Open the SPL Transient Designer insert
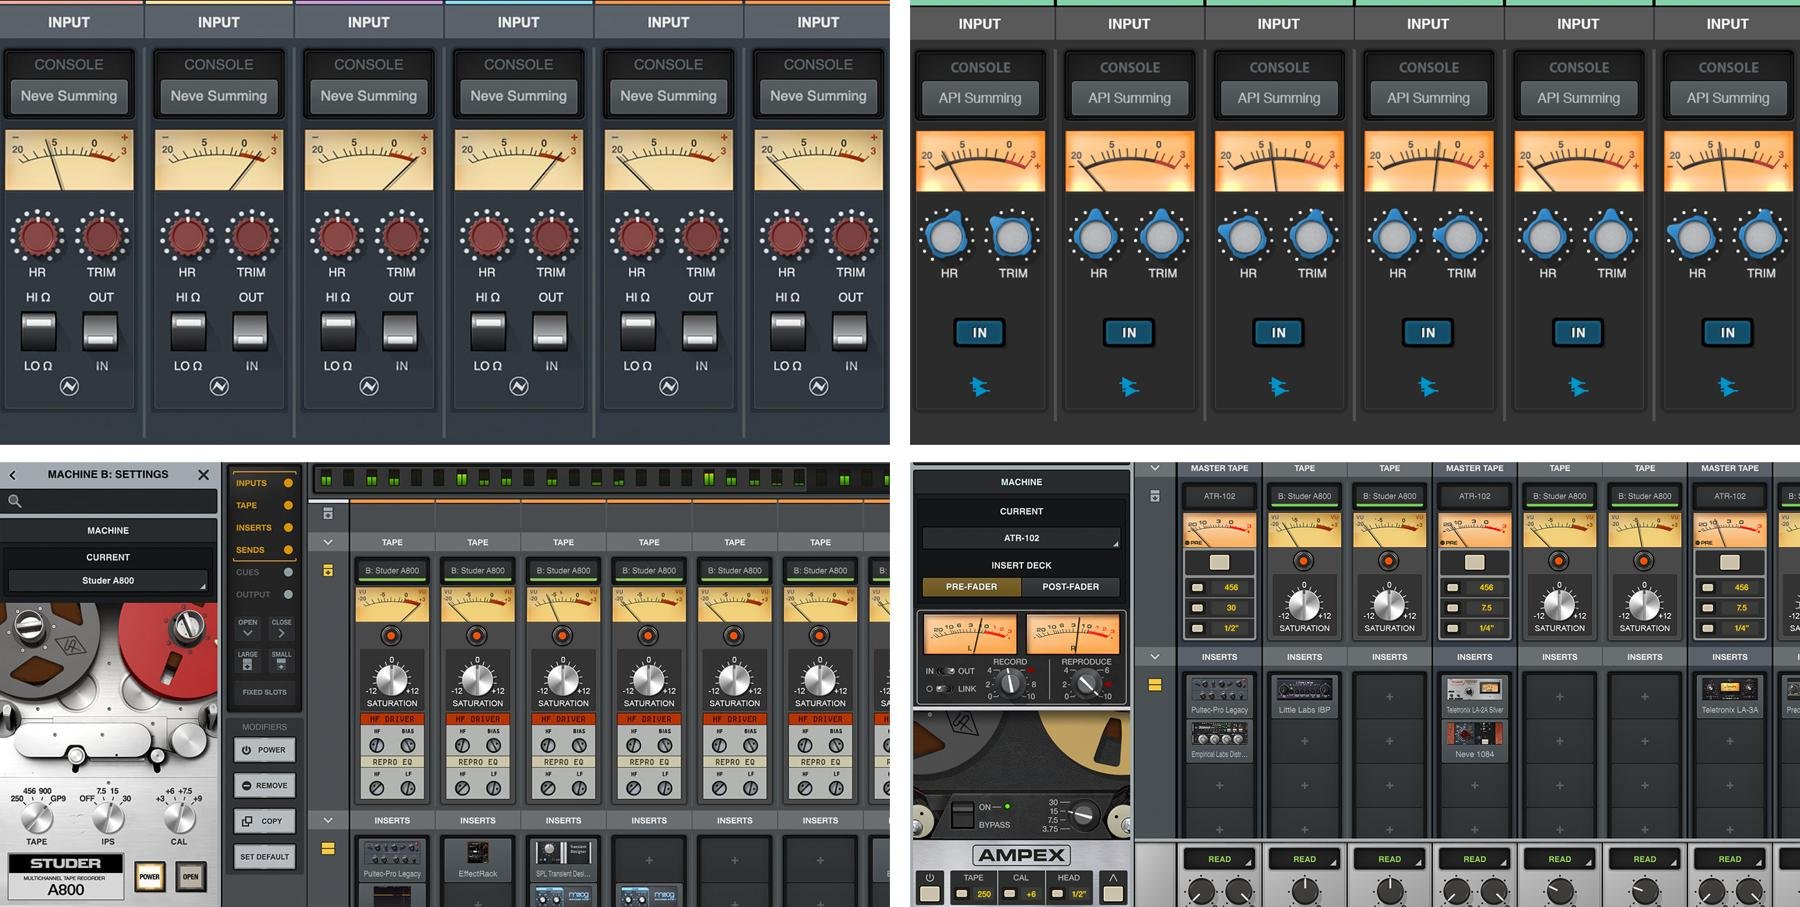Screen dimensions: 1800x907 [563, 858]
